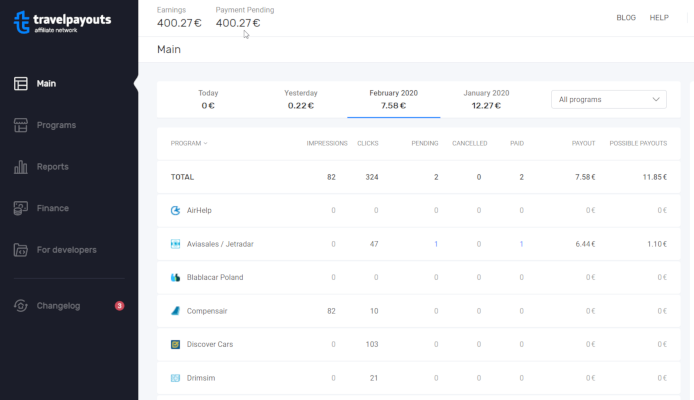Open the Drimsim program name
This screenshot has width=694, height=400.
click(201, 378)
